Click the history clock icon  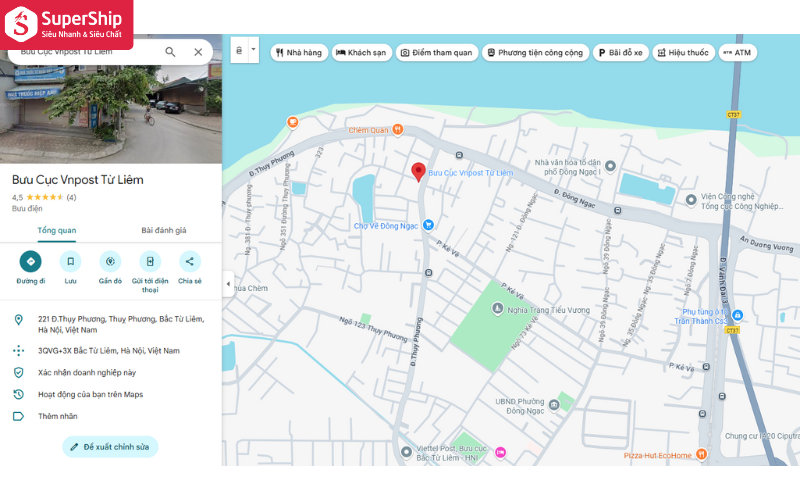[x=18, y=395]
